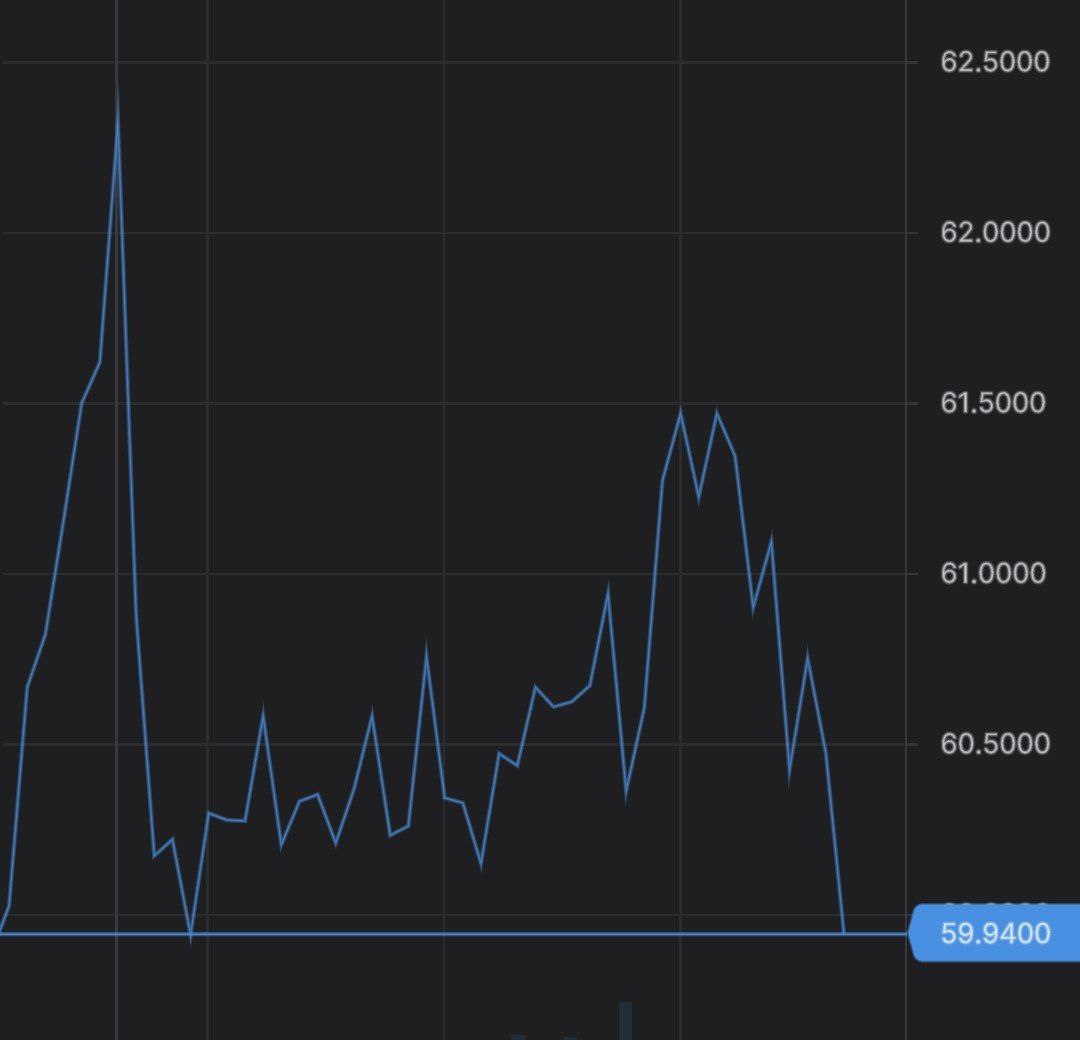Select the first of the twin peaks near 61.5
This screenshot has height=1040, width=1080.
[x=681, y=411]
